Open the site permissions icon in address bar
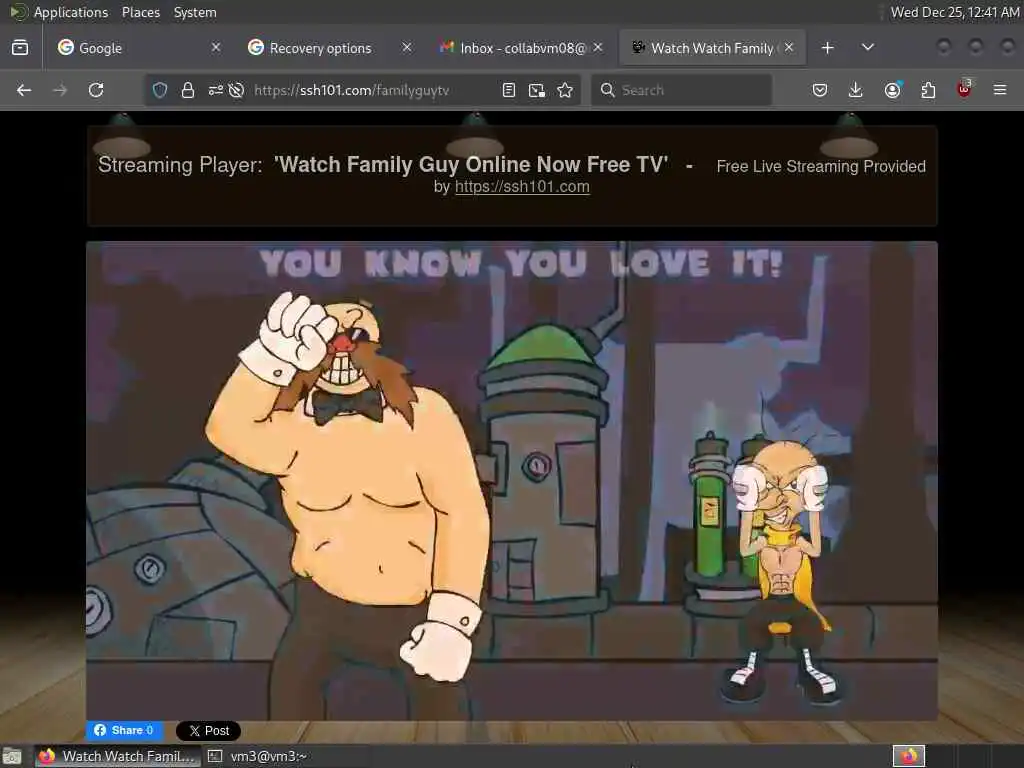The height and width of the screenshot is (768, 1024). [x=216, y=90]
